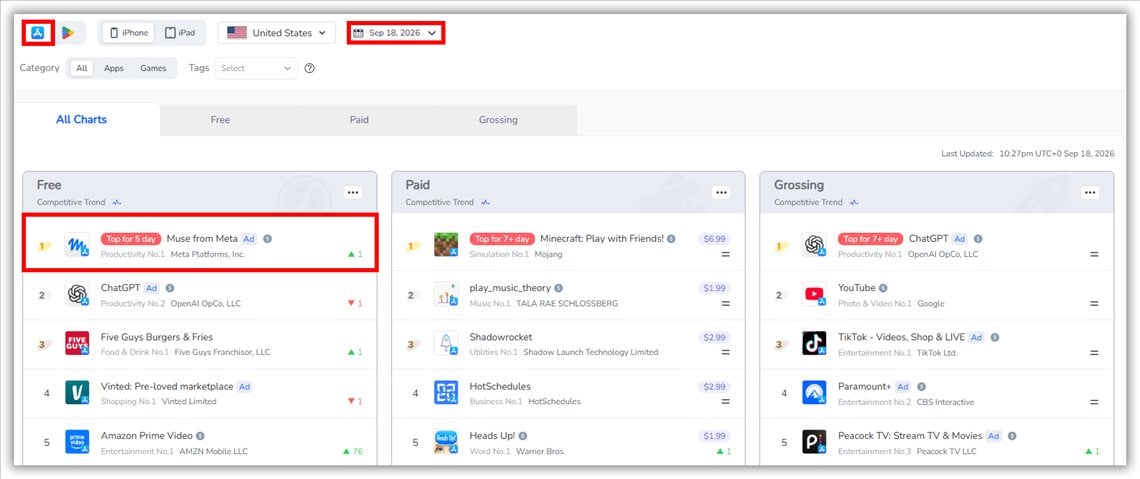Click Last Updated timestamp text

(1027, 154)
